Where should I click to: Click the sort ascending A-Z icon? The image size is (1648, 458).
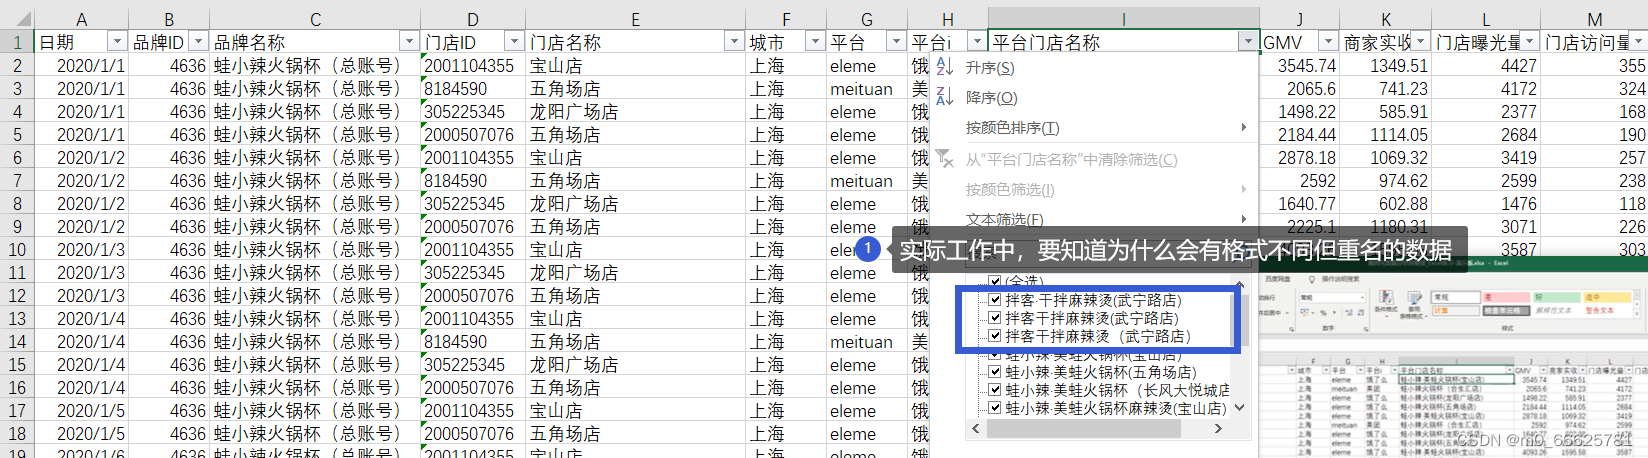point(945,67)
